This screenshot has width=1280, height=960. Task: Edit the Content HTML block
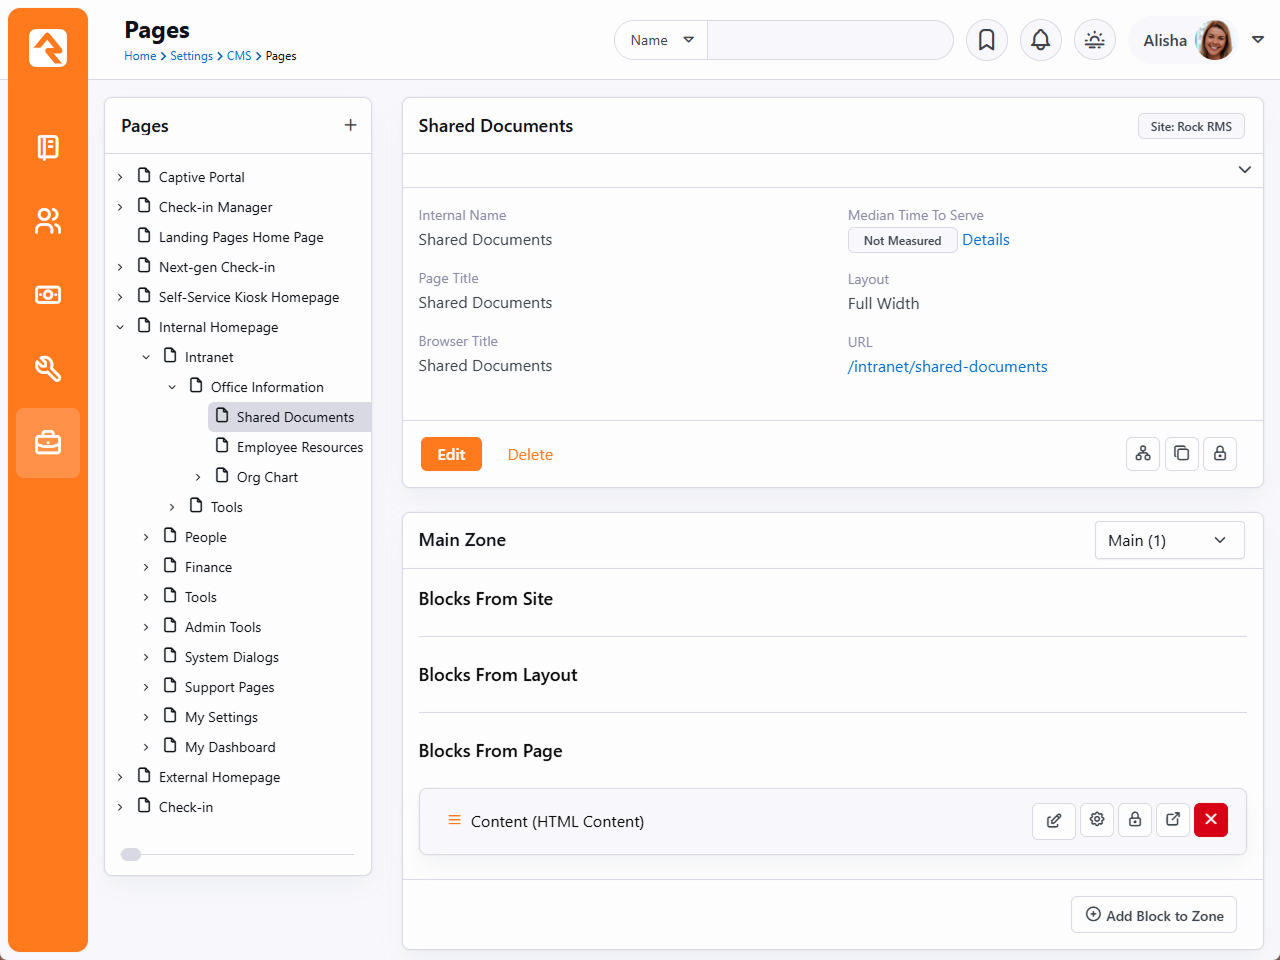point(1054,820)
